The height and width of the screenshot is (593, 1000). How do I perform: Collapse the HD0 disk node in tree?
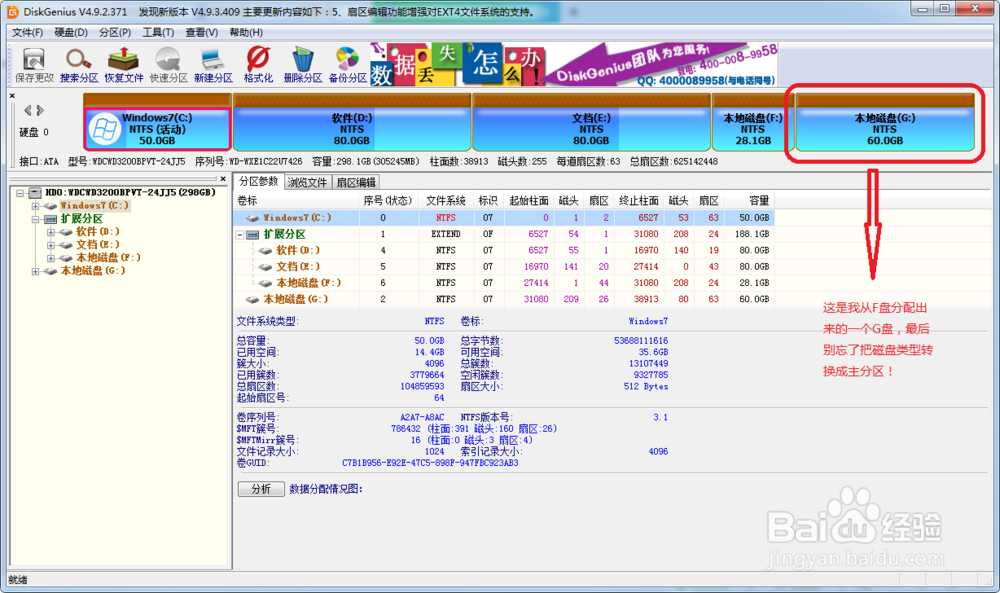tap(20, 193)
